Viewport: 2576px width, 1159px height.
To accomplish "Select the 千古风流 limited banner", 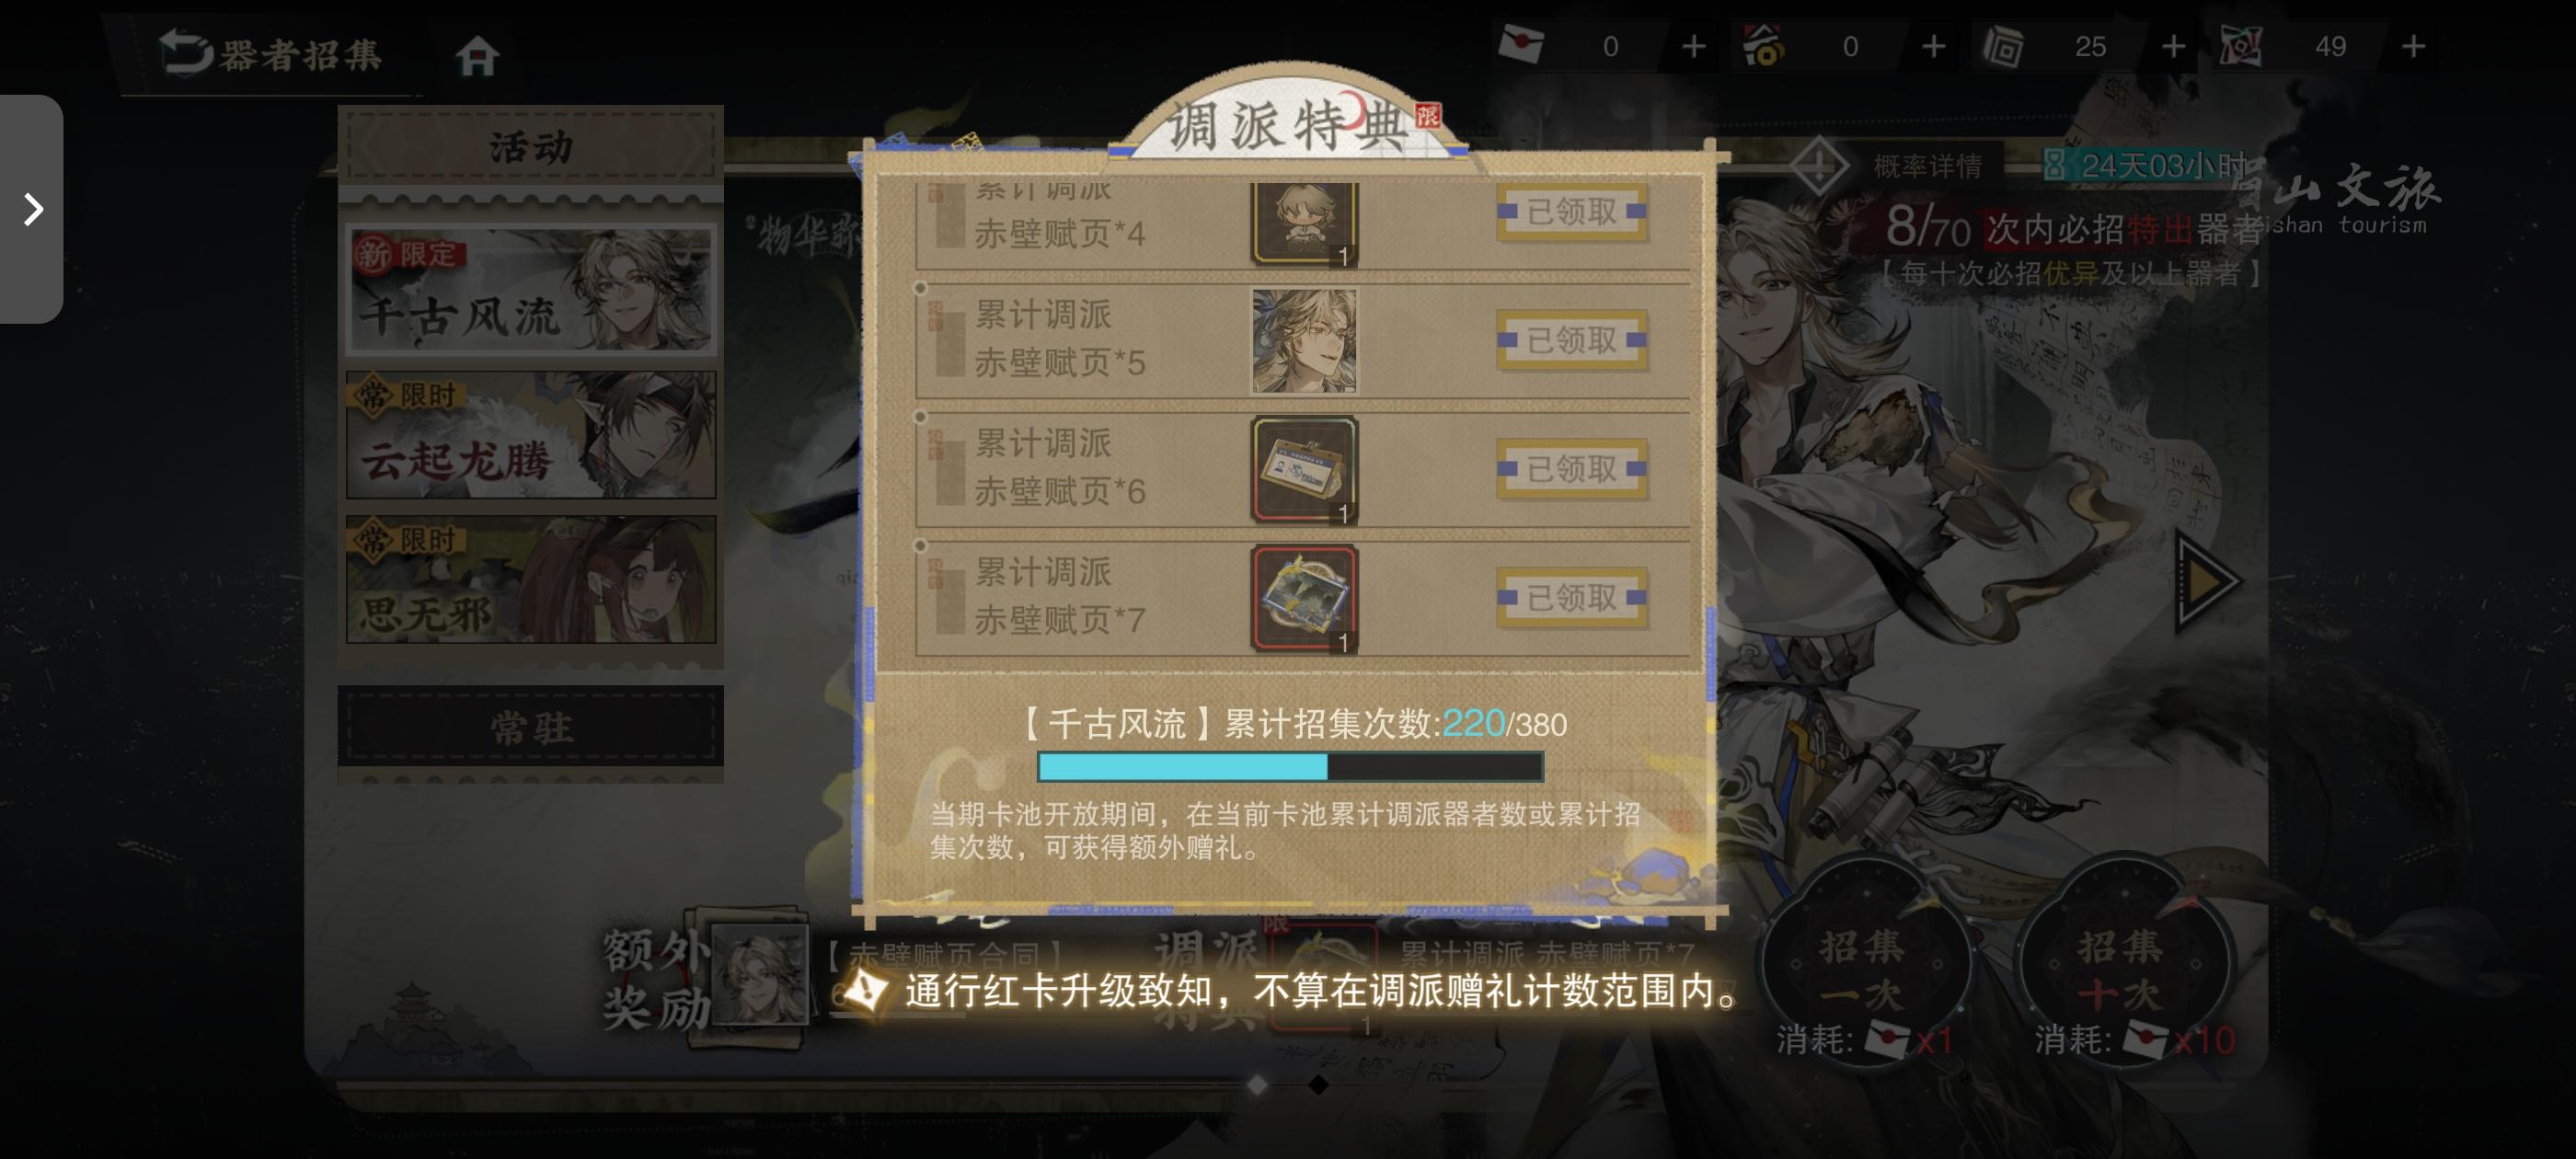I will tap(531, 290).
